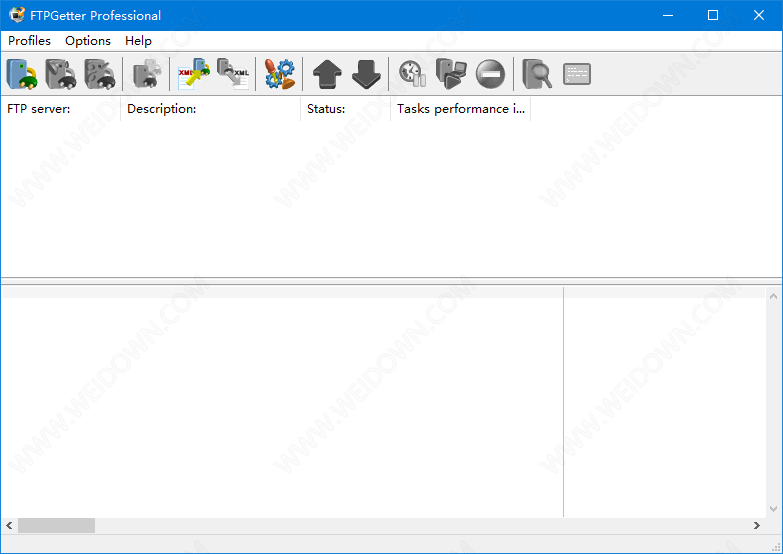Open program settings gear icon
The image size is (783, 554).
pyautogui.click(x=280, y=74)
